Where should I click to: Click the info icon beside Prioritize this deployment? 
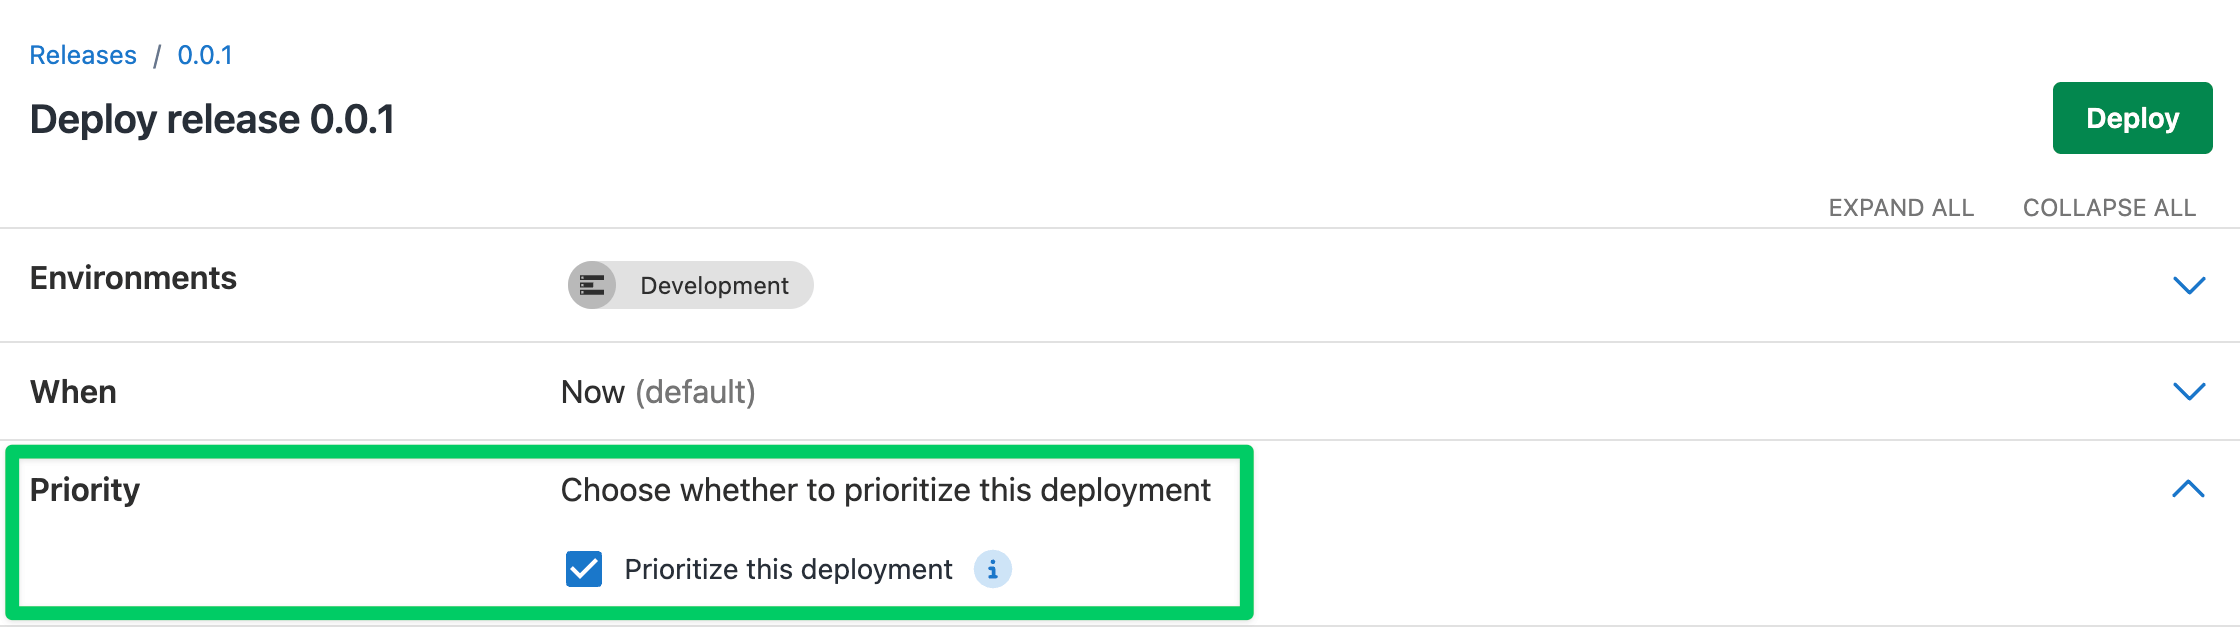pos(993,570)
